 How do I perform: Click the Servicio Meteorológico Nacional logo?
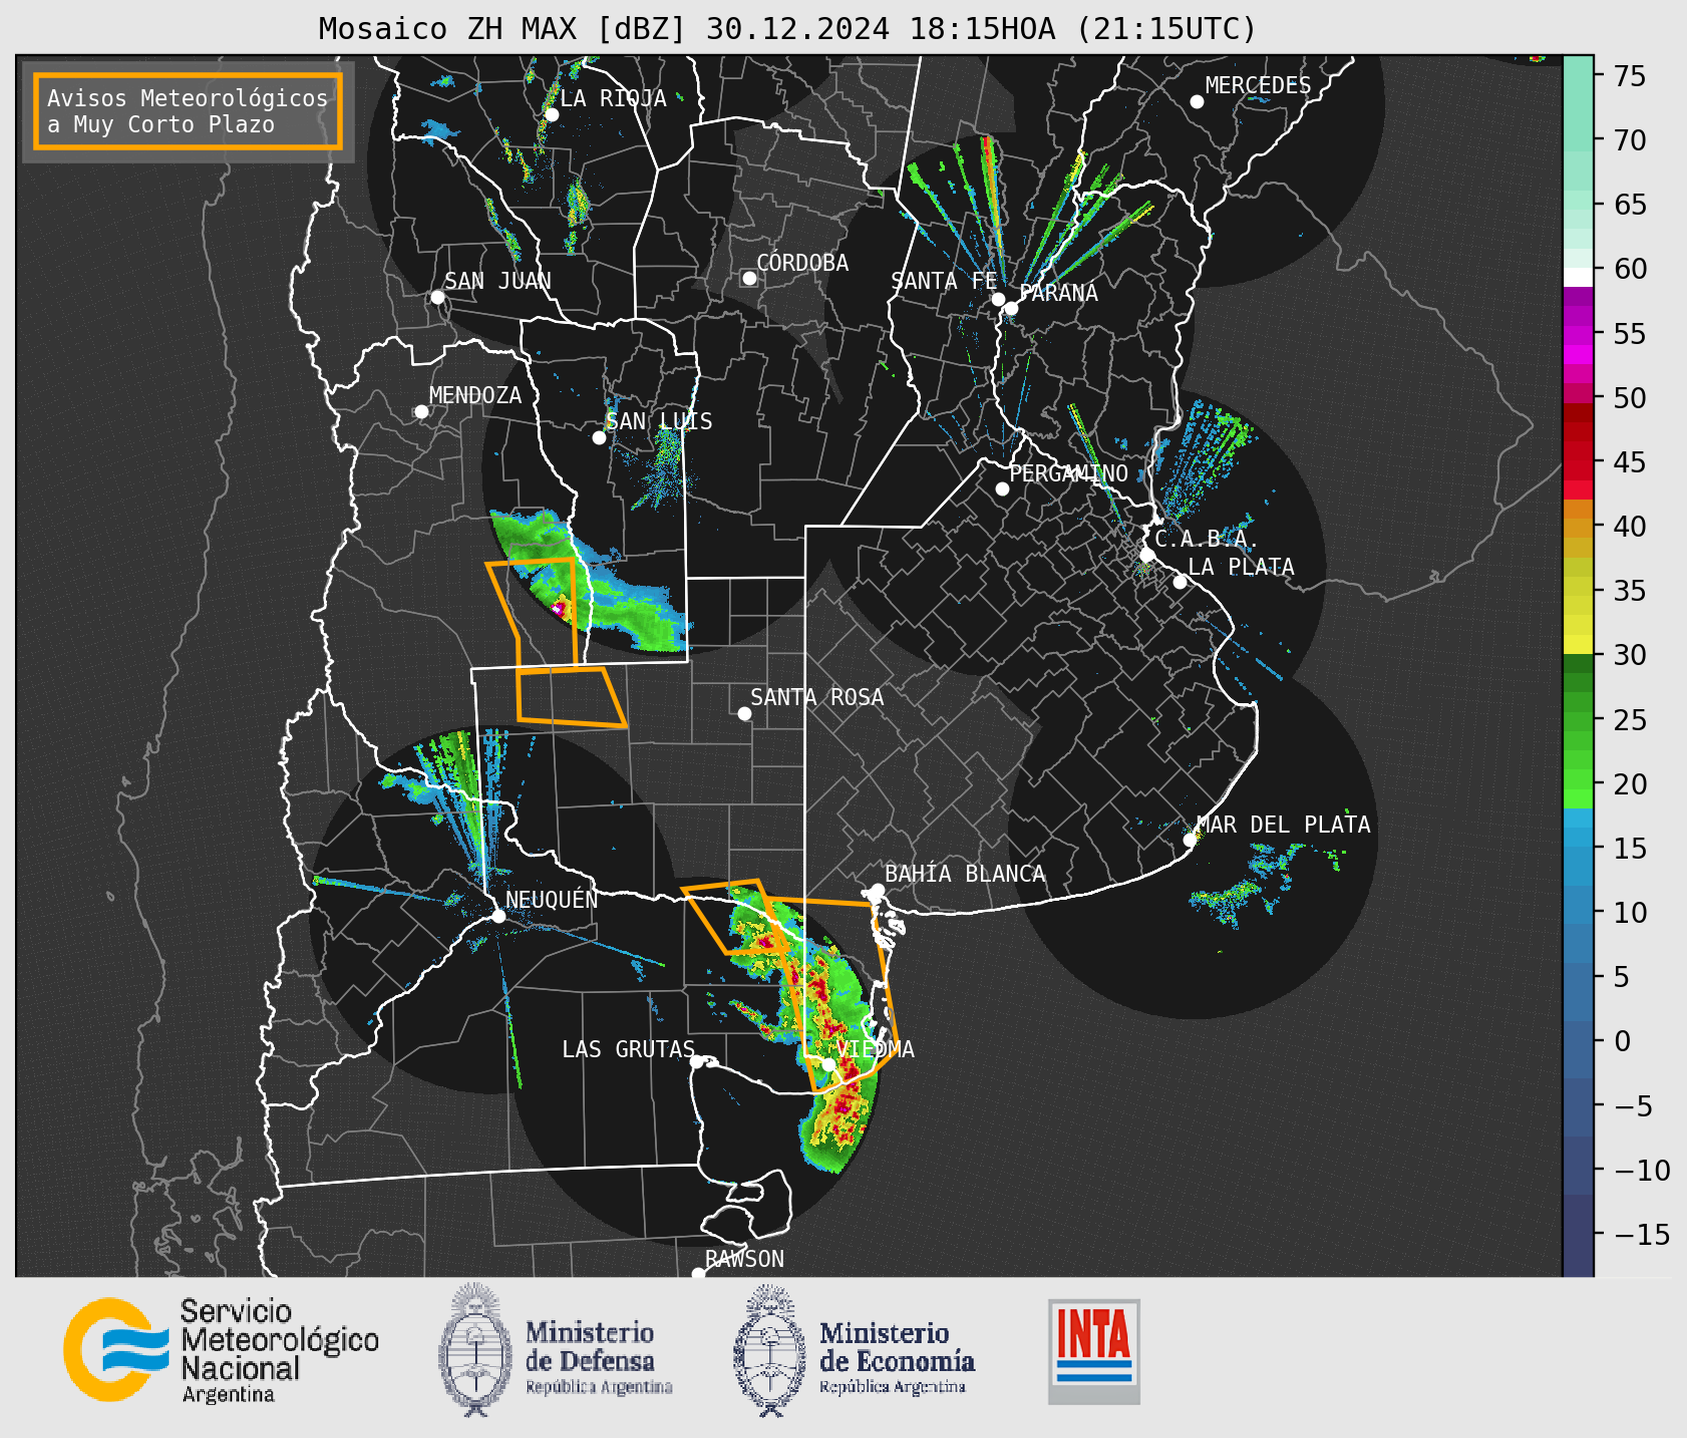click(x=221, y=1350)
